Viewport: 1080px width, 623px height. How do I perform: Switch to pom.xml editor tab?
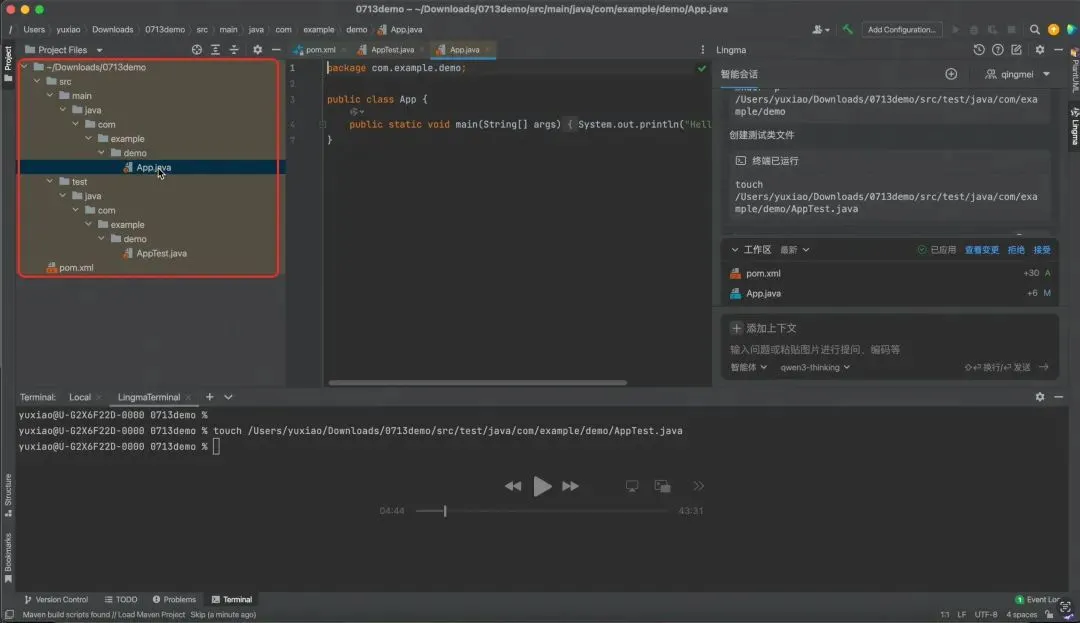click(320, 50)
